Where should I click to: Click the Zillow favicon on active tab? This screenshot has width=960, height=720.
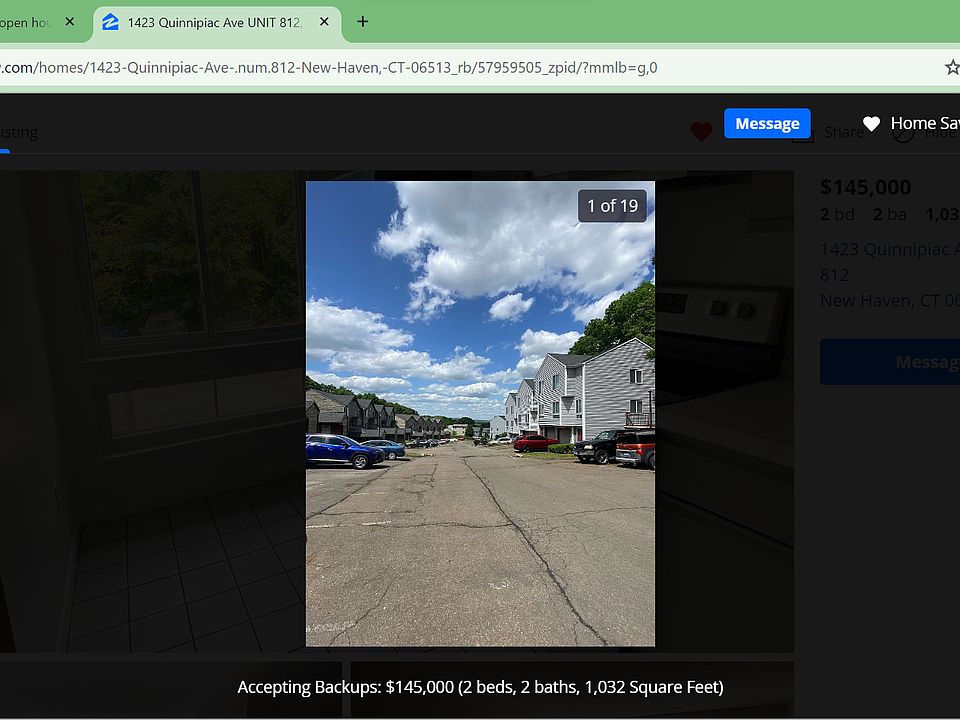[111, 22]
